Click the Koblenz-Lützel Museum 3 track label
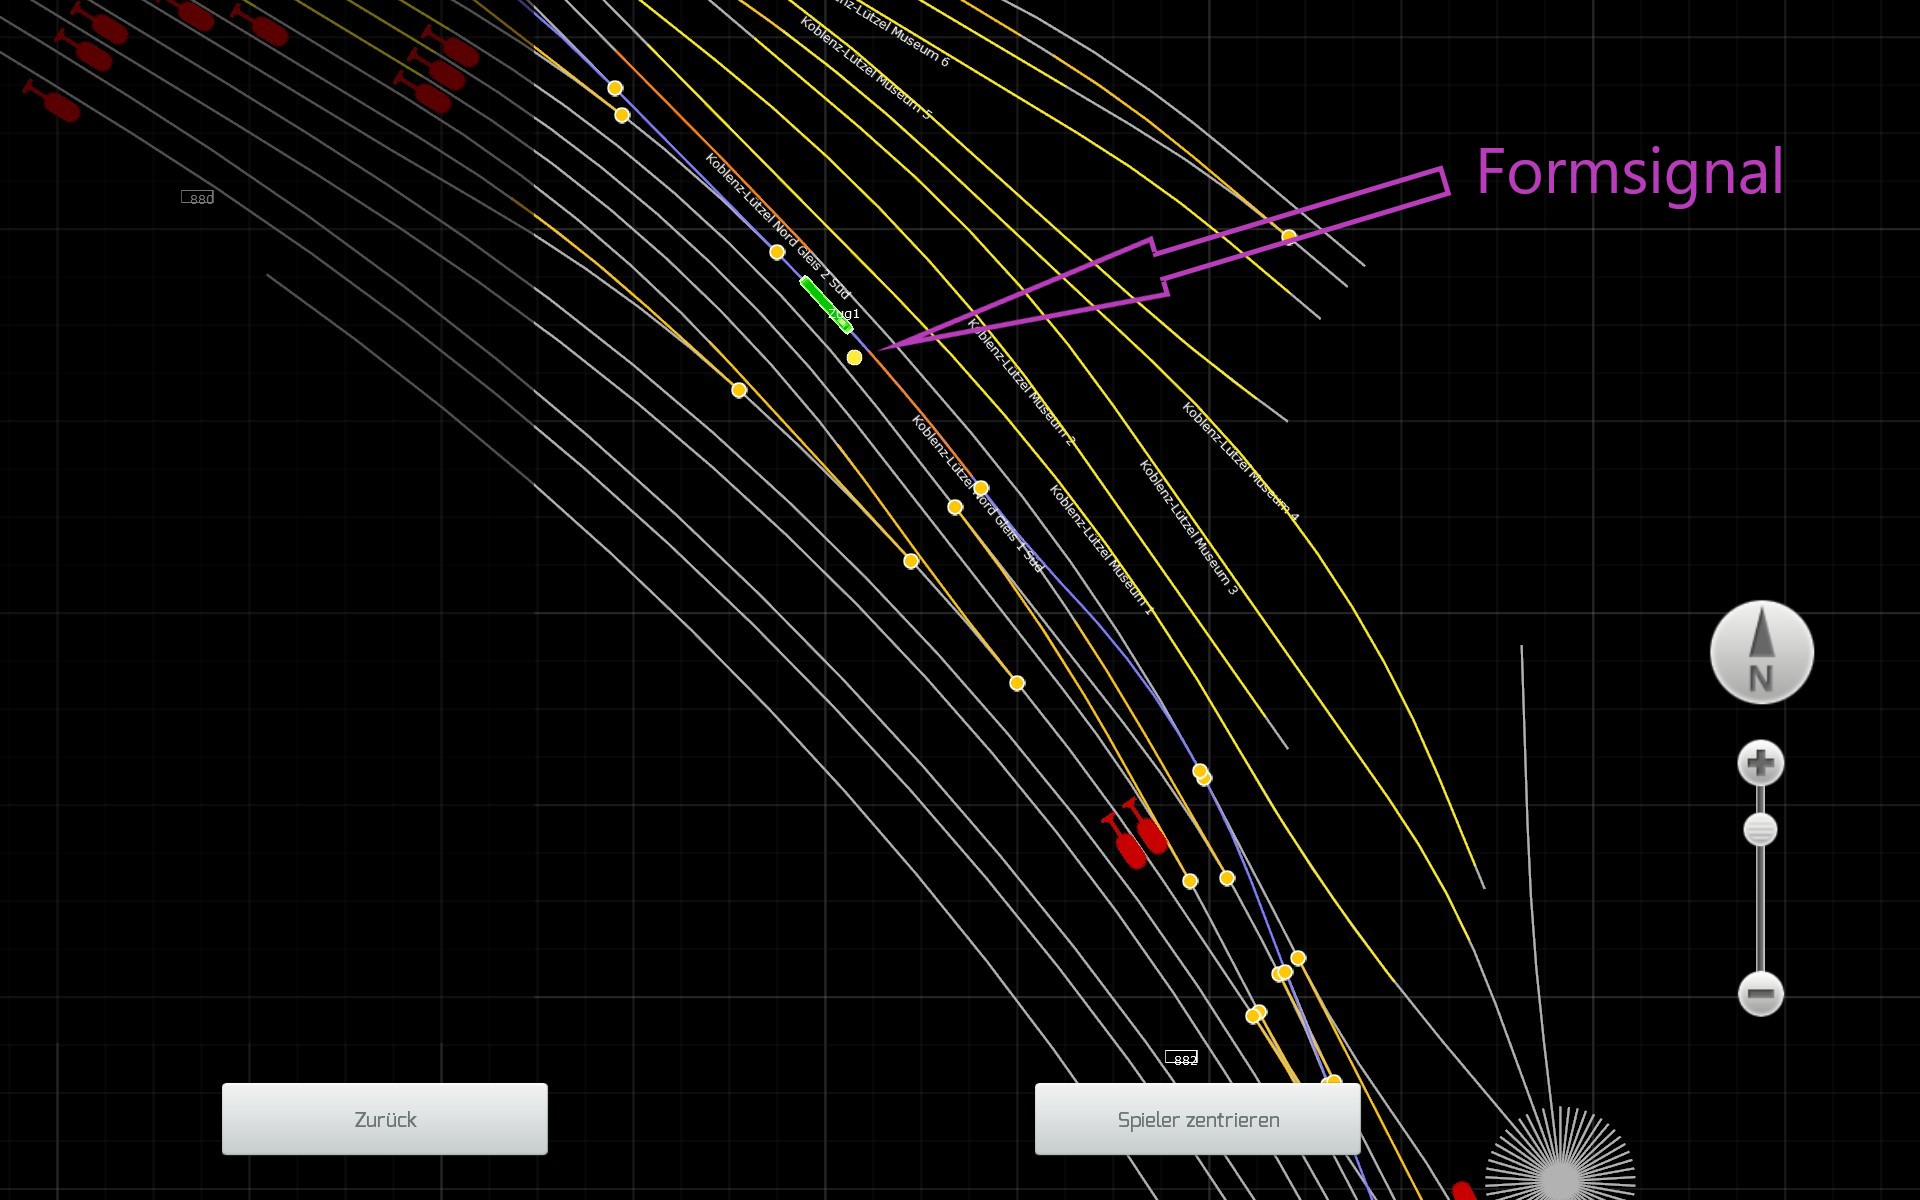 point(1188,528)
